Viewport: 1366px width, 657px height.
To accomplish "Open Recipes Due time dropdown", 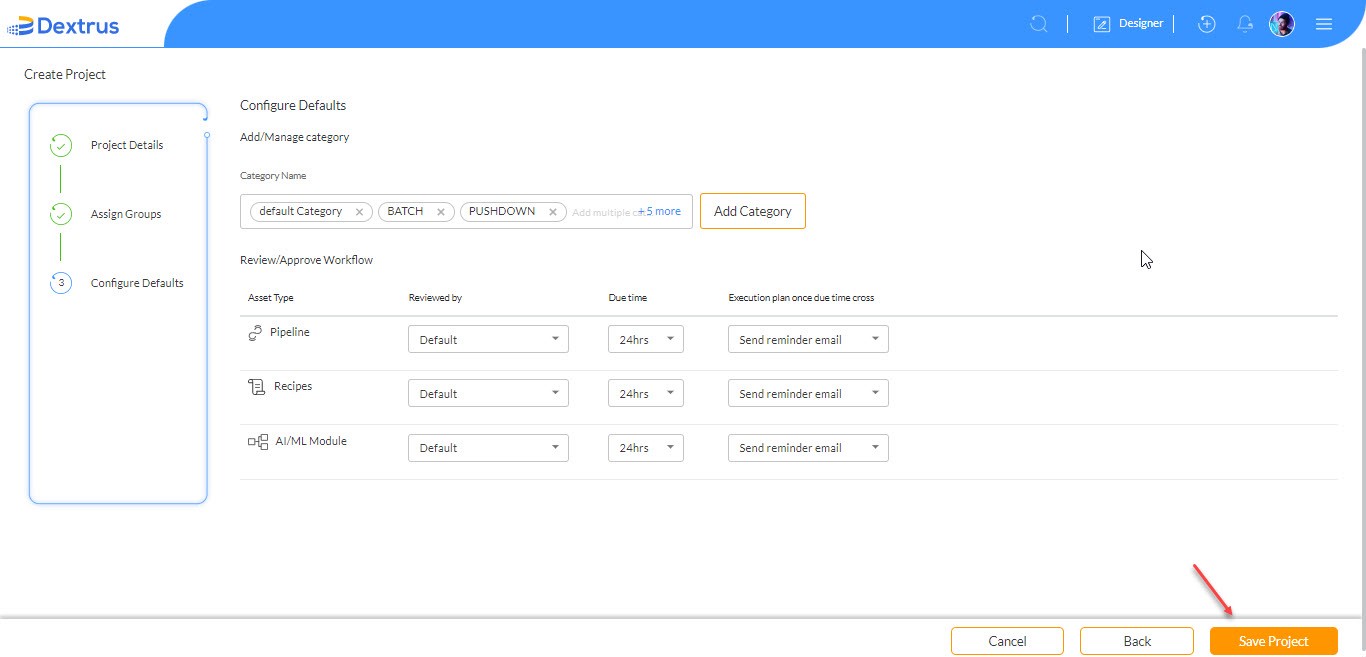I will click(646, 393).
